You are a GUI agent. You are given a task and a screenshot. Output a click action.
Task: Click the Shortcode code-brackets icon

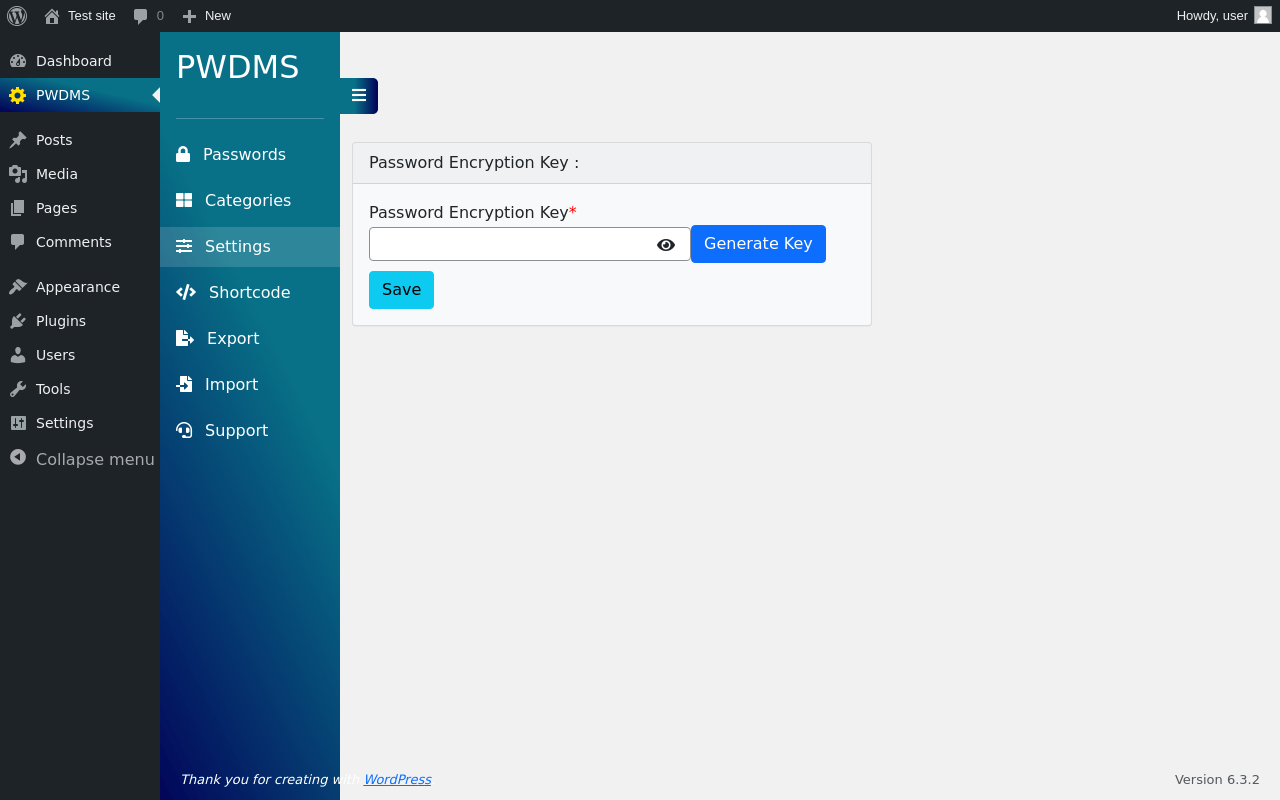tap(186, 292)
